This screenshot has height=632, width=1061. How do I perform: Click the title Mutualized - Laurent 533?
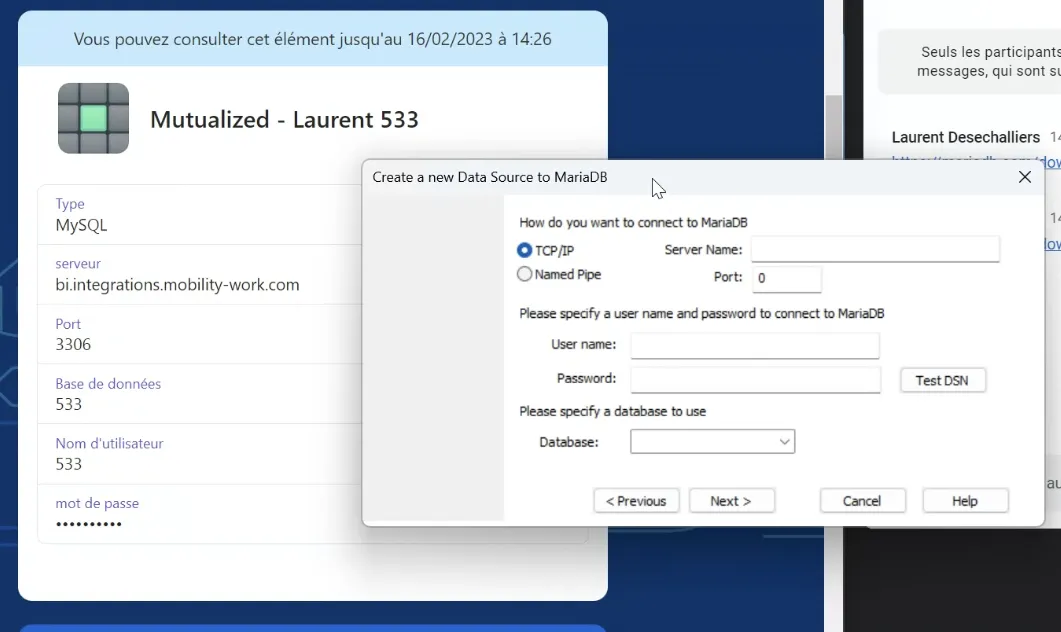tap(284, 120)
